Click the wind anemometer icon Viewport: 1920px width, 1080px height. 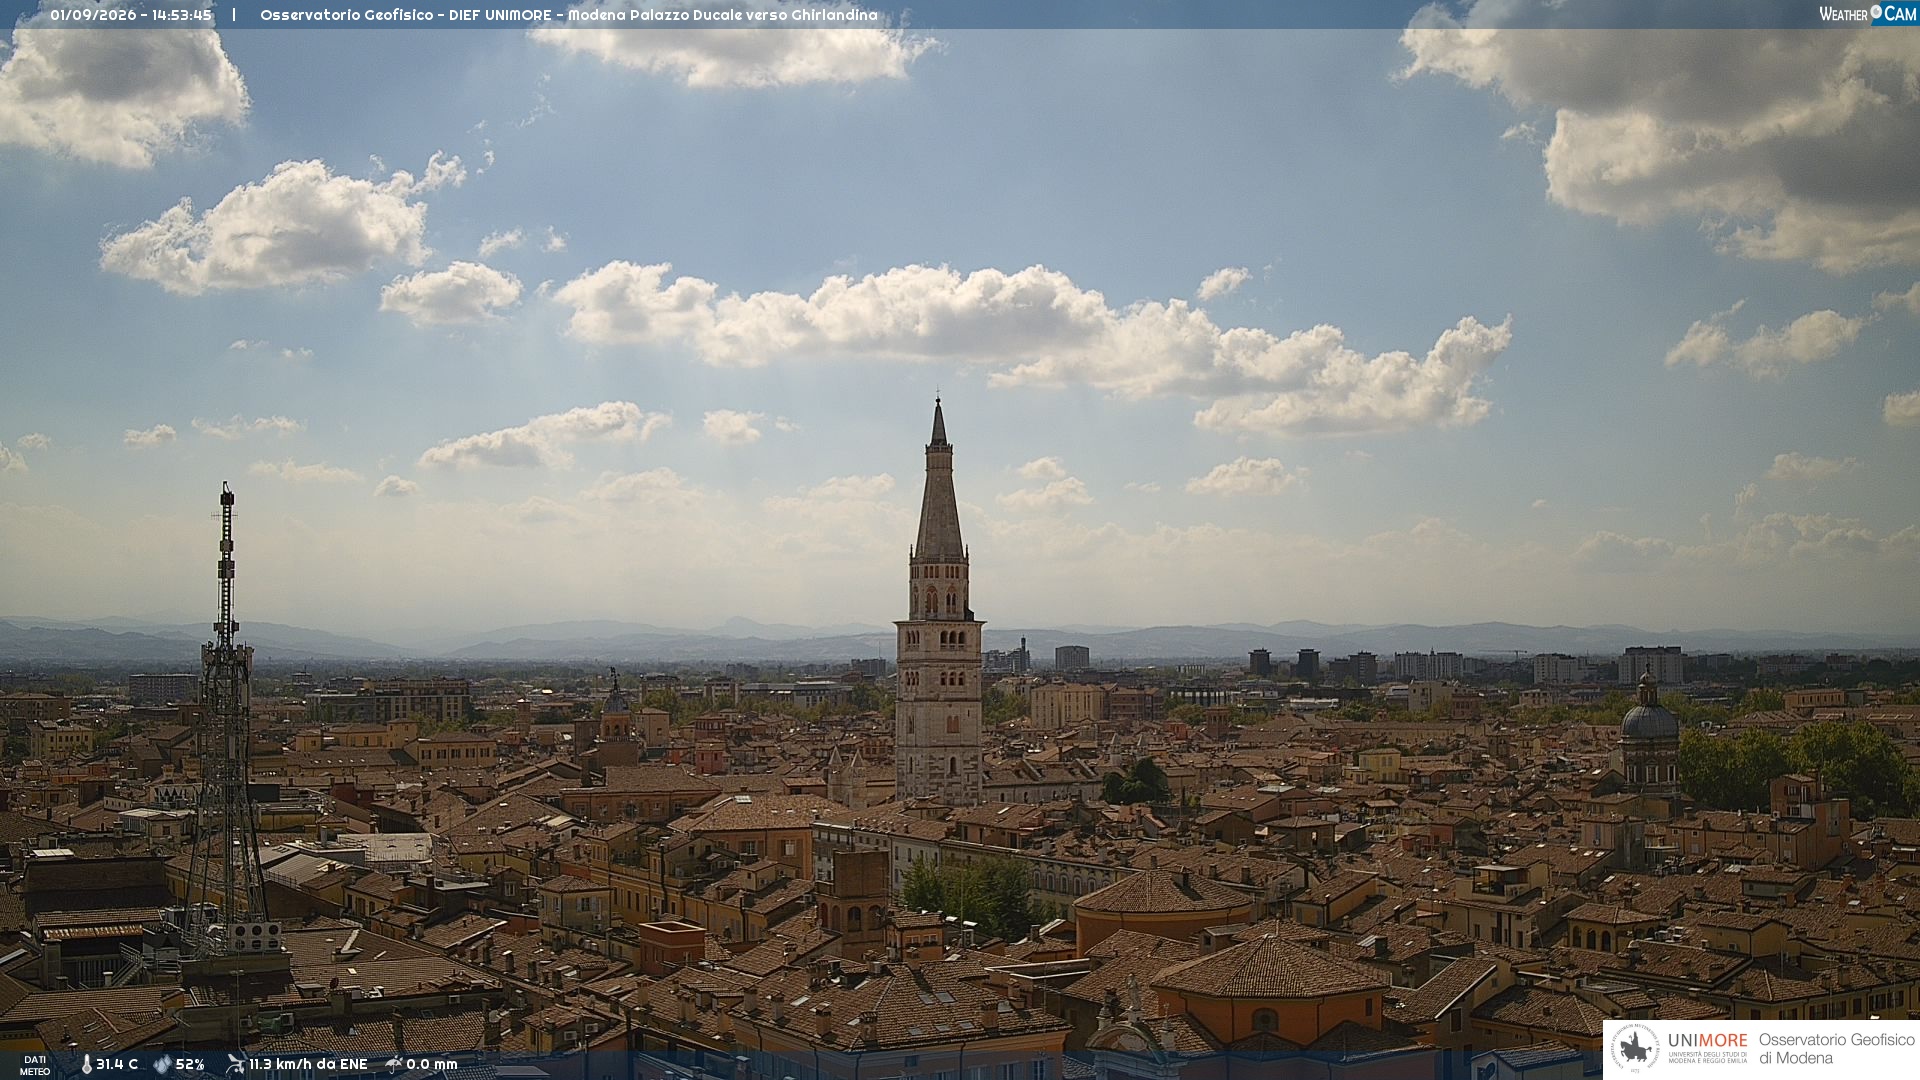click(x=235, y=1064)
